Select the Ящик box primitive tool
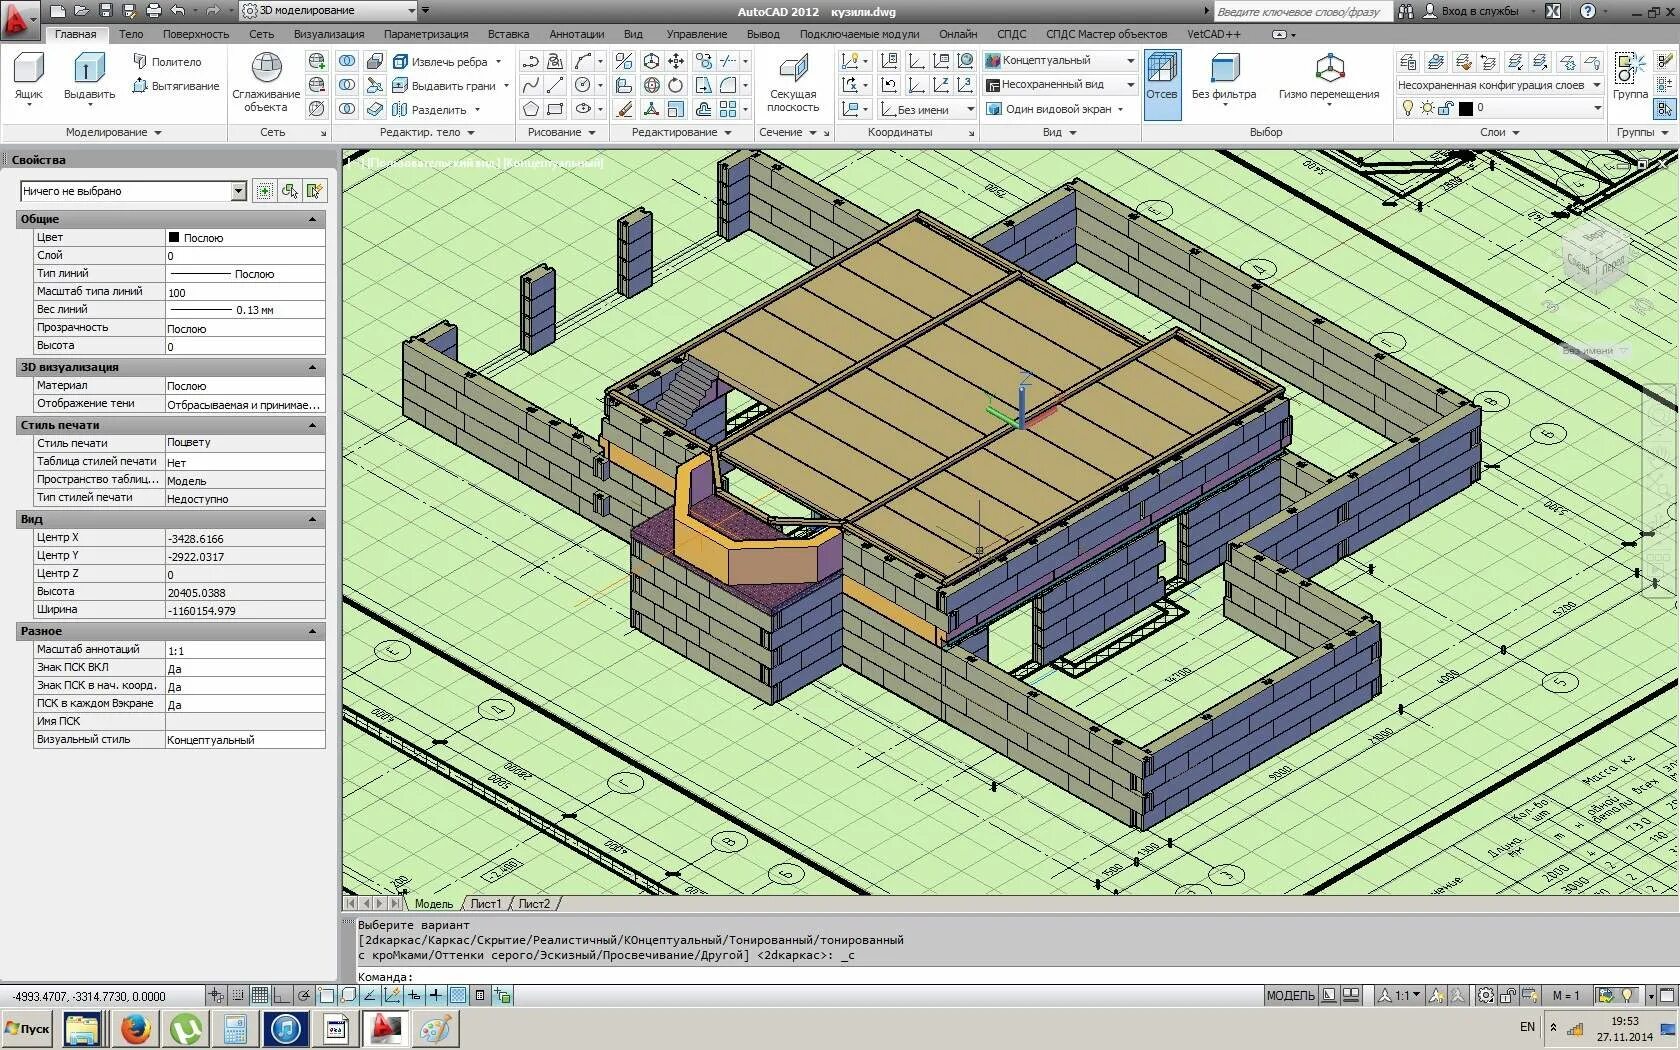1680x1050 pixels. tap(29, 78)
